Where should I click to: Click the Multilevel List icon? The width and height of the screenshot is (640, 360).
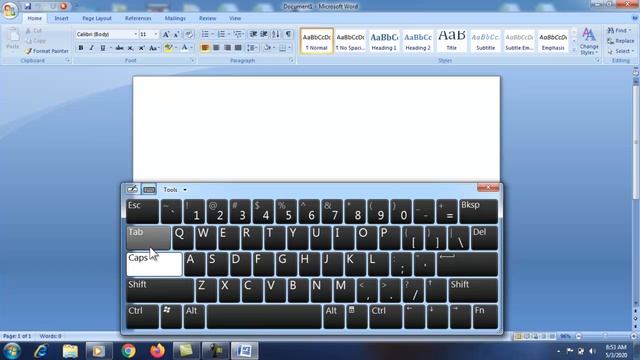238,34
